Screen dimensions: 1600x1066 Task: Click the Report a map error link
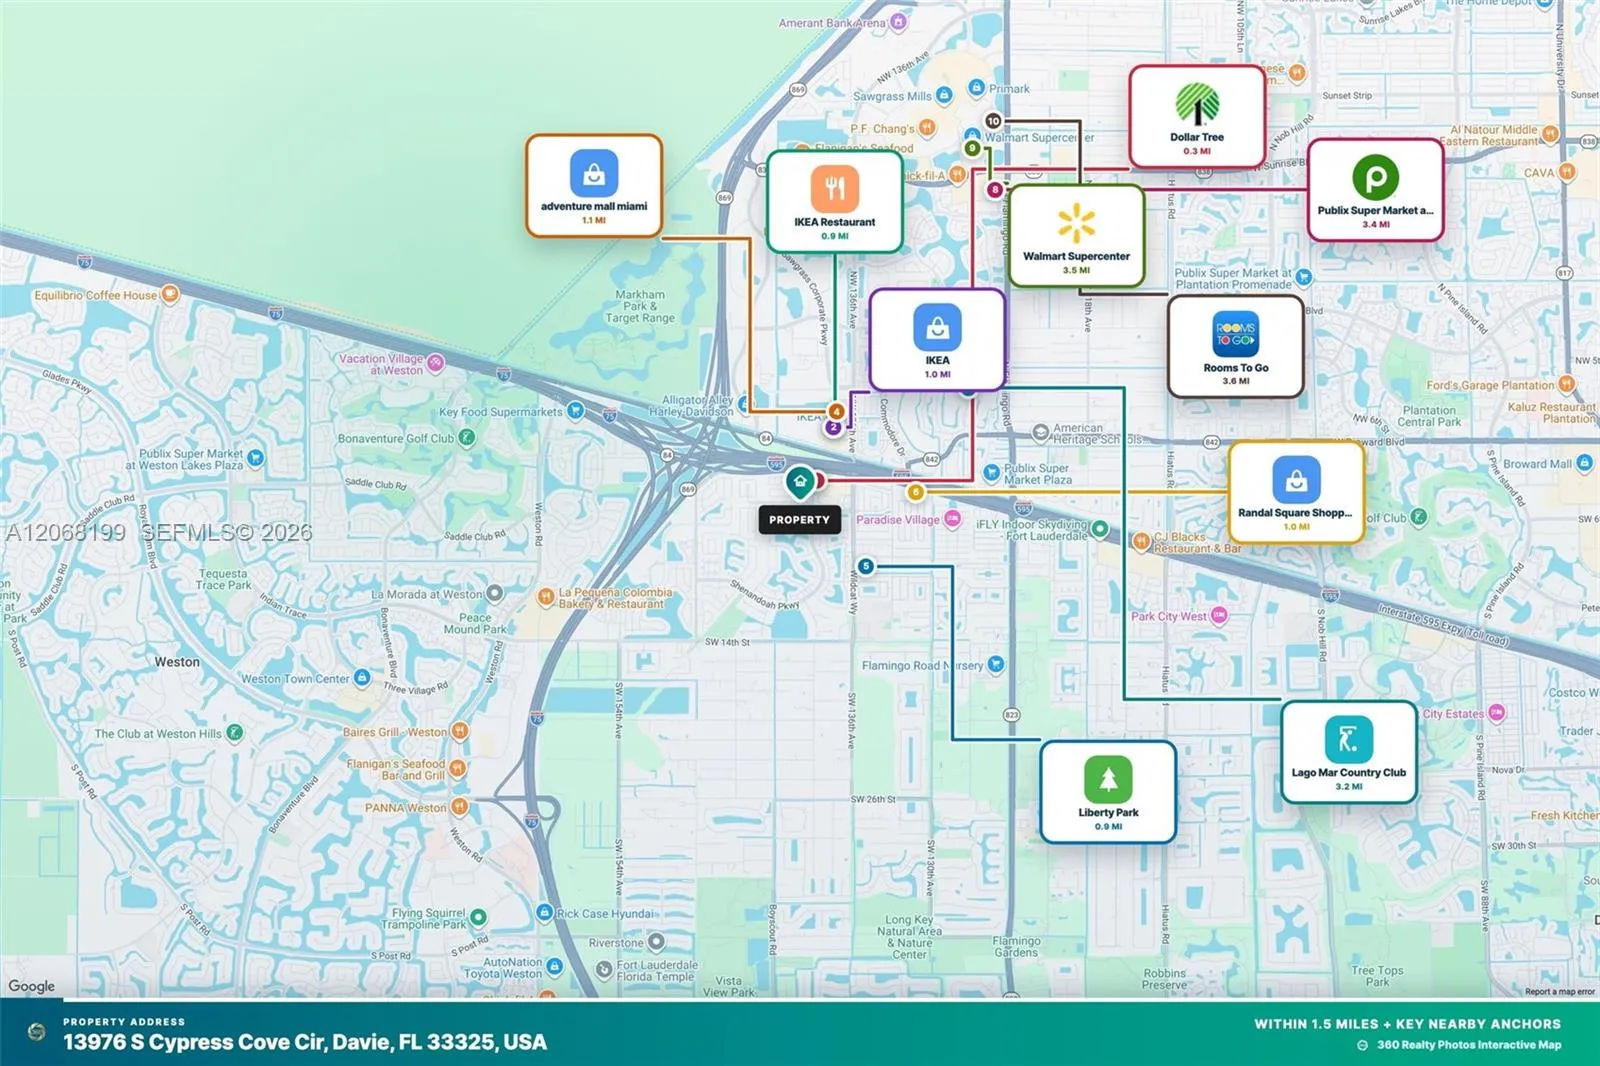pyautogui.click(x=1560, y=992)
